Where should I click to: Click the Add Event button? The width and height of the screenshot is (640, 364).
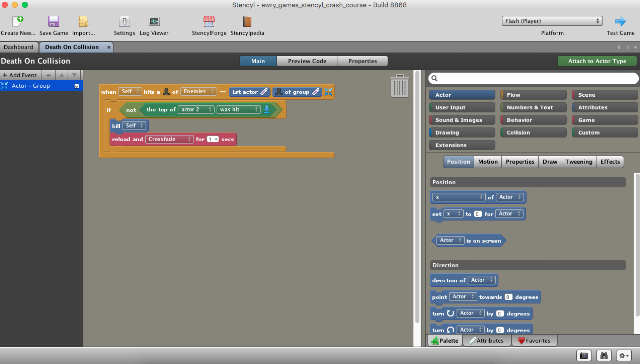click(20, 75)
